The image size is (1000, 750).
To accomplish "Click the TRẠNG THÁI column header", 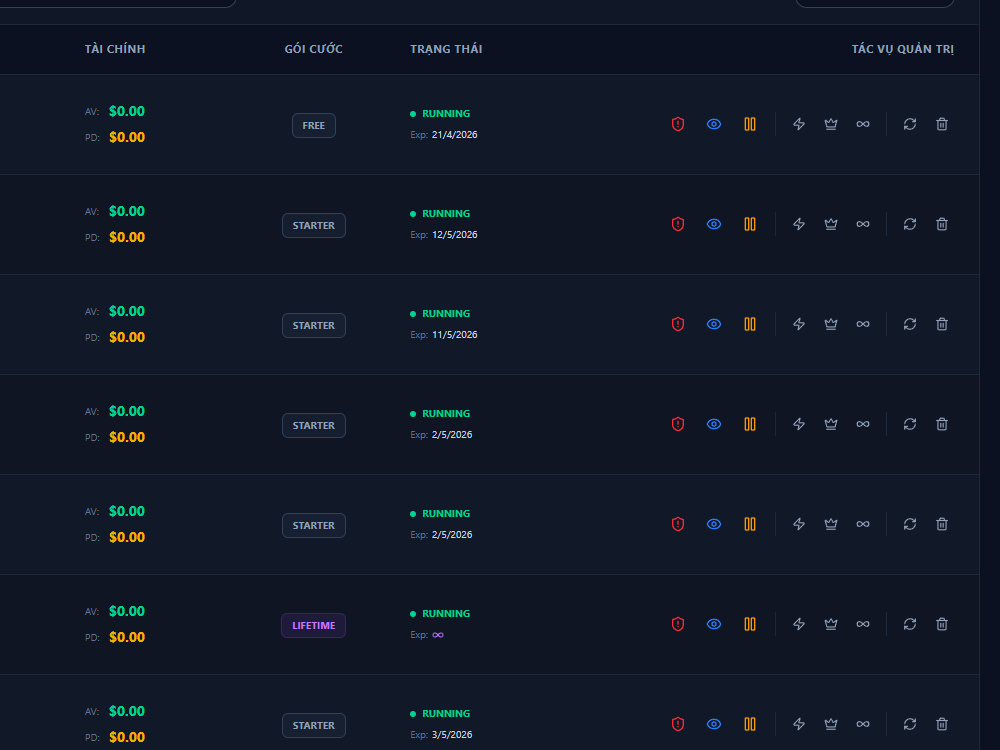I will point(446,49).
